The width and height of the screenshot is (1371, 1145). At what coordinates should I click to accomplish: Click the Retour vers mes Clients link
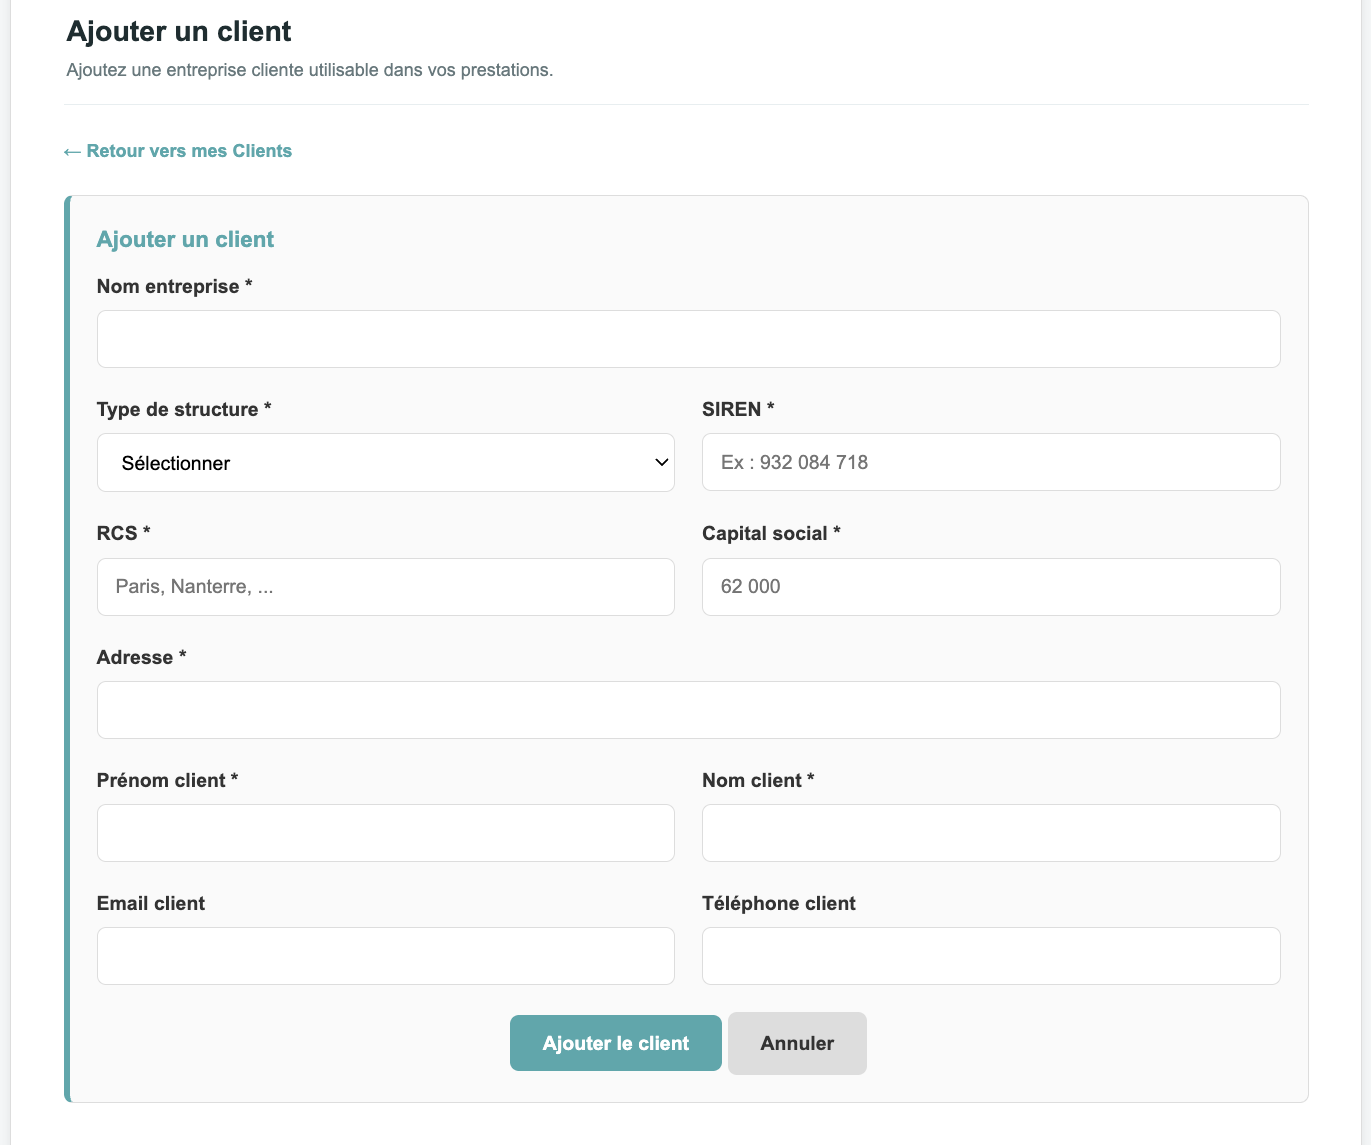pyautogui.click(x=178, y=151)
